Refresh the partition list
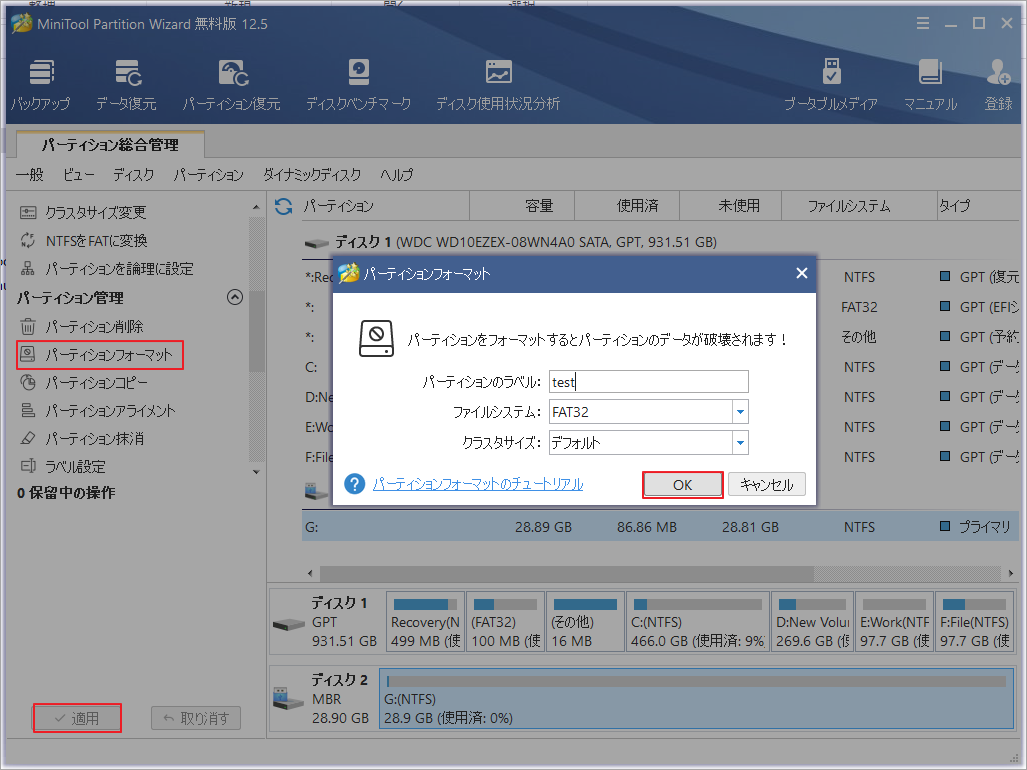Screen dimensions: 1027x770 pos(284,206)
